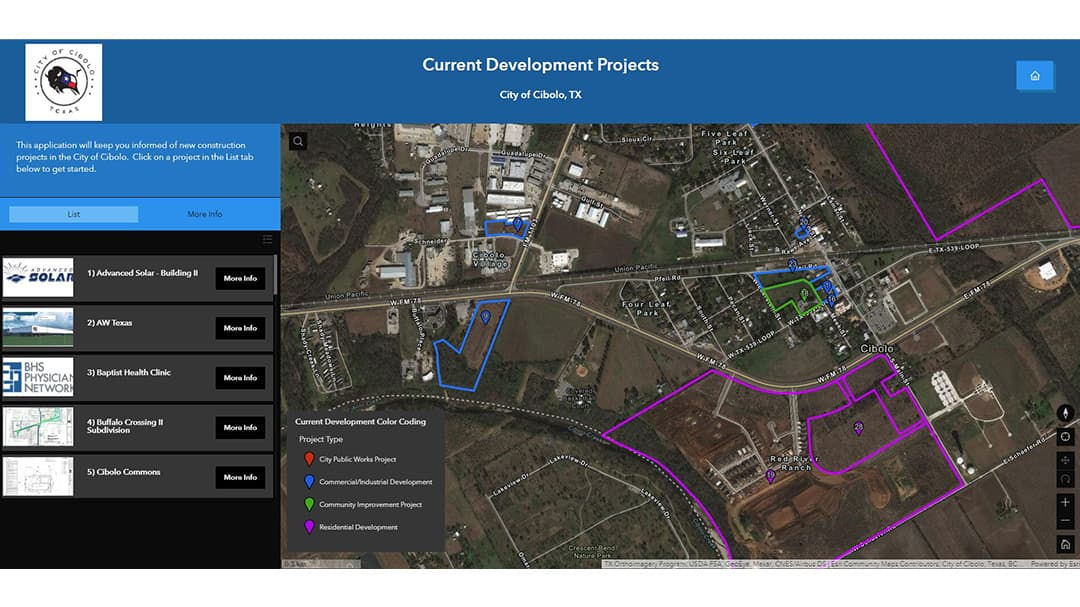The image size is (1080, 607).
Task: Click the red City Public Works legend swatch
Action: coord(310,459)
